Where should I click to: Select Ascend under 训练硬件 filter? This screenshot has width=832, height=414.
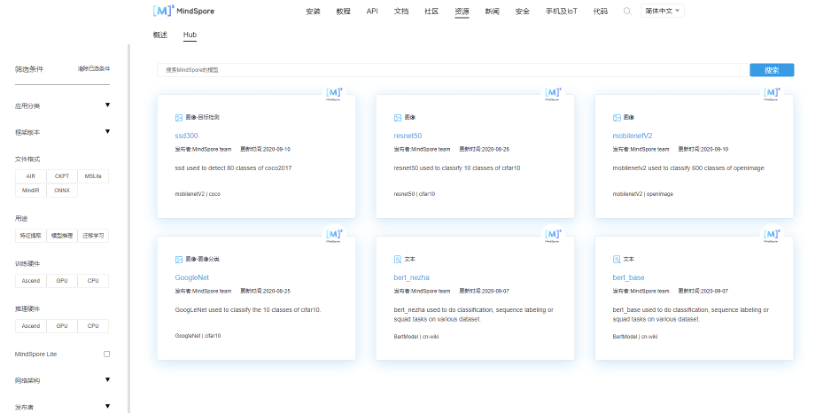tap(31, 281)
